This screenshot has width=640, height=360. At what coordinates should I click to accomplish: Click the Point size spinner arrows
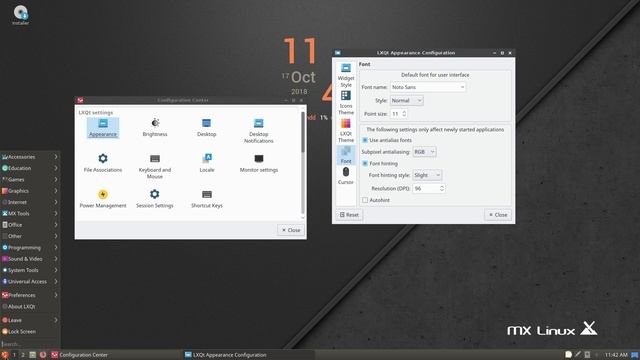404,113
